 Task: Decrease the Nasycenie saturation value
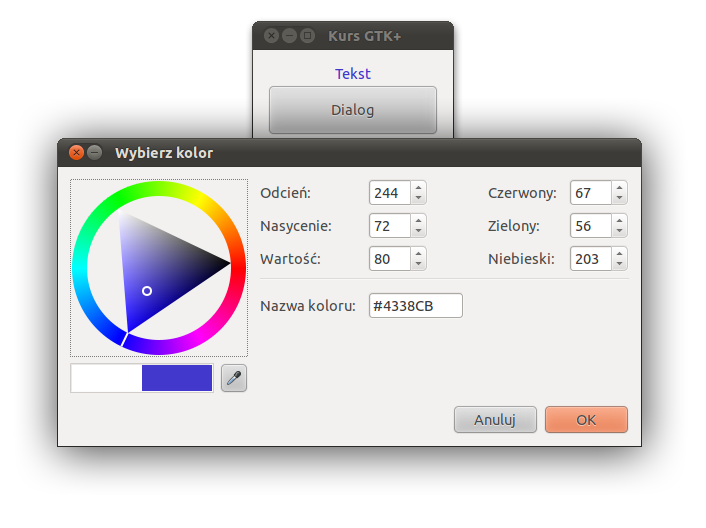[418, 231]
